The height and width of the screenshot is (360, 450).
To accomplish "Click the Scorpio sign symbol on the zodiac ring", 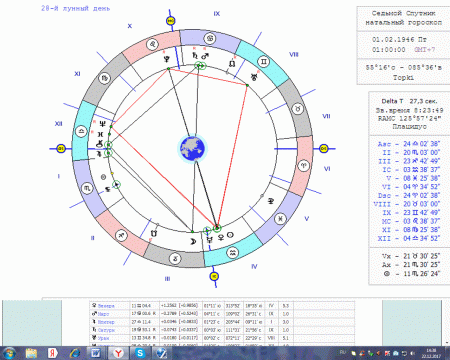I will click(x=87, y=188).
